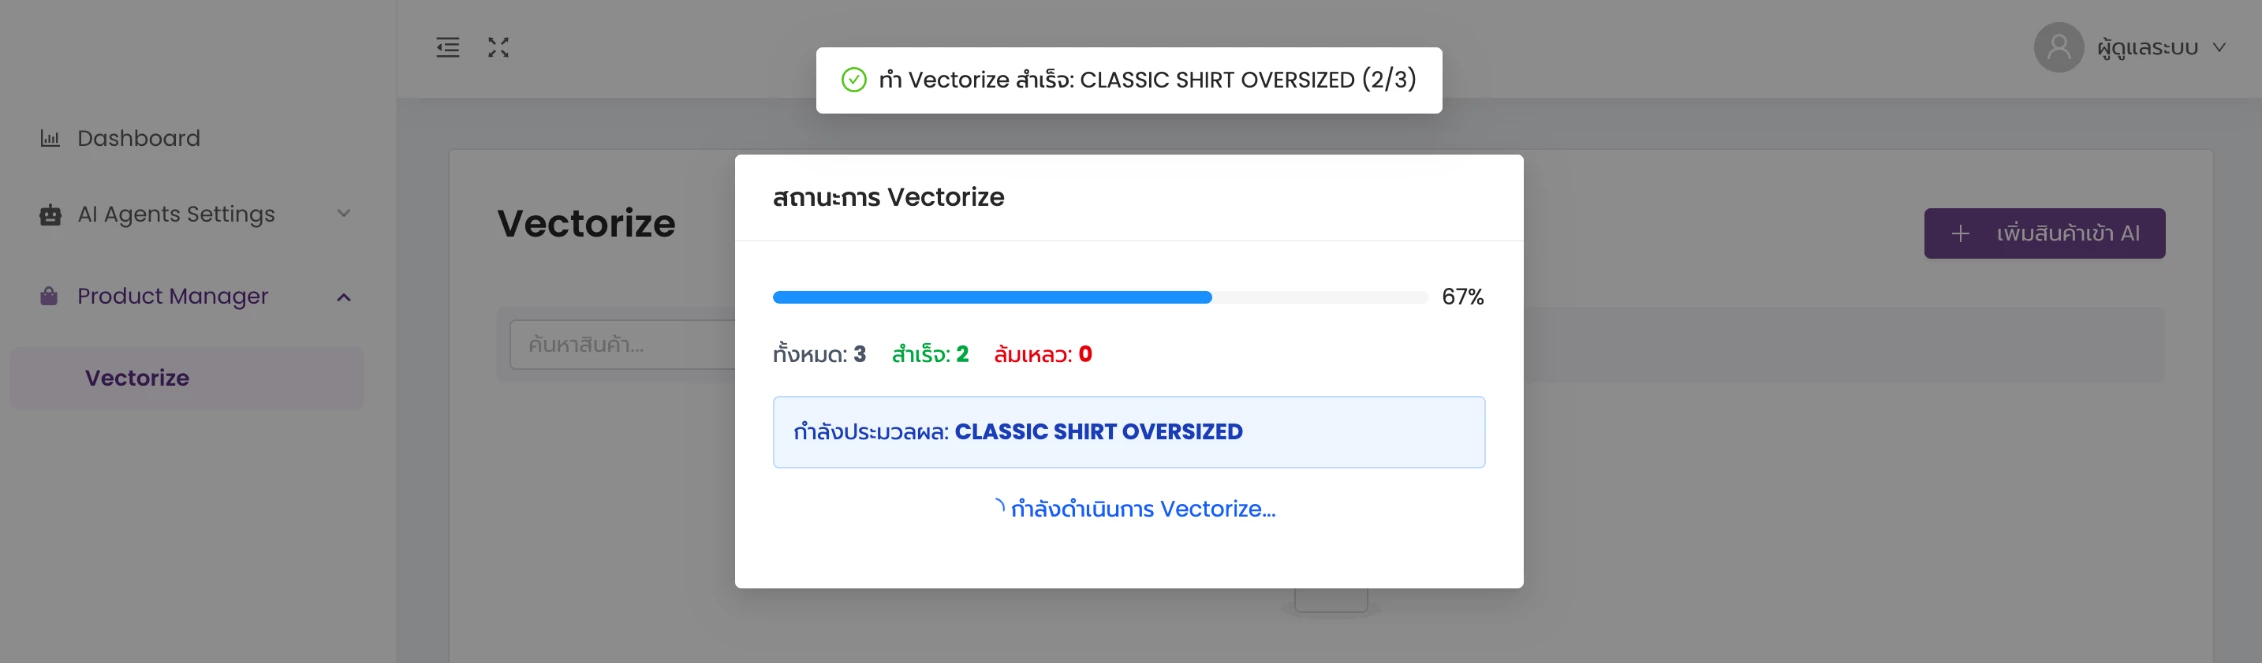Click the CLASSIC SHIRT OVERSIZED processing box
The width and height of the screenshot is (2264, 663).
[1128, 432]
